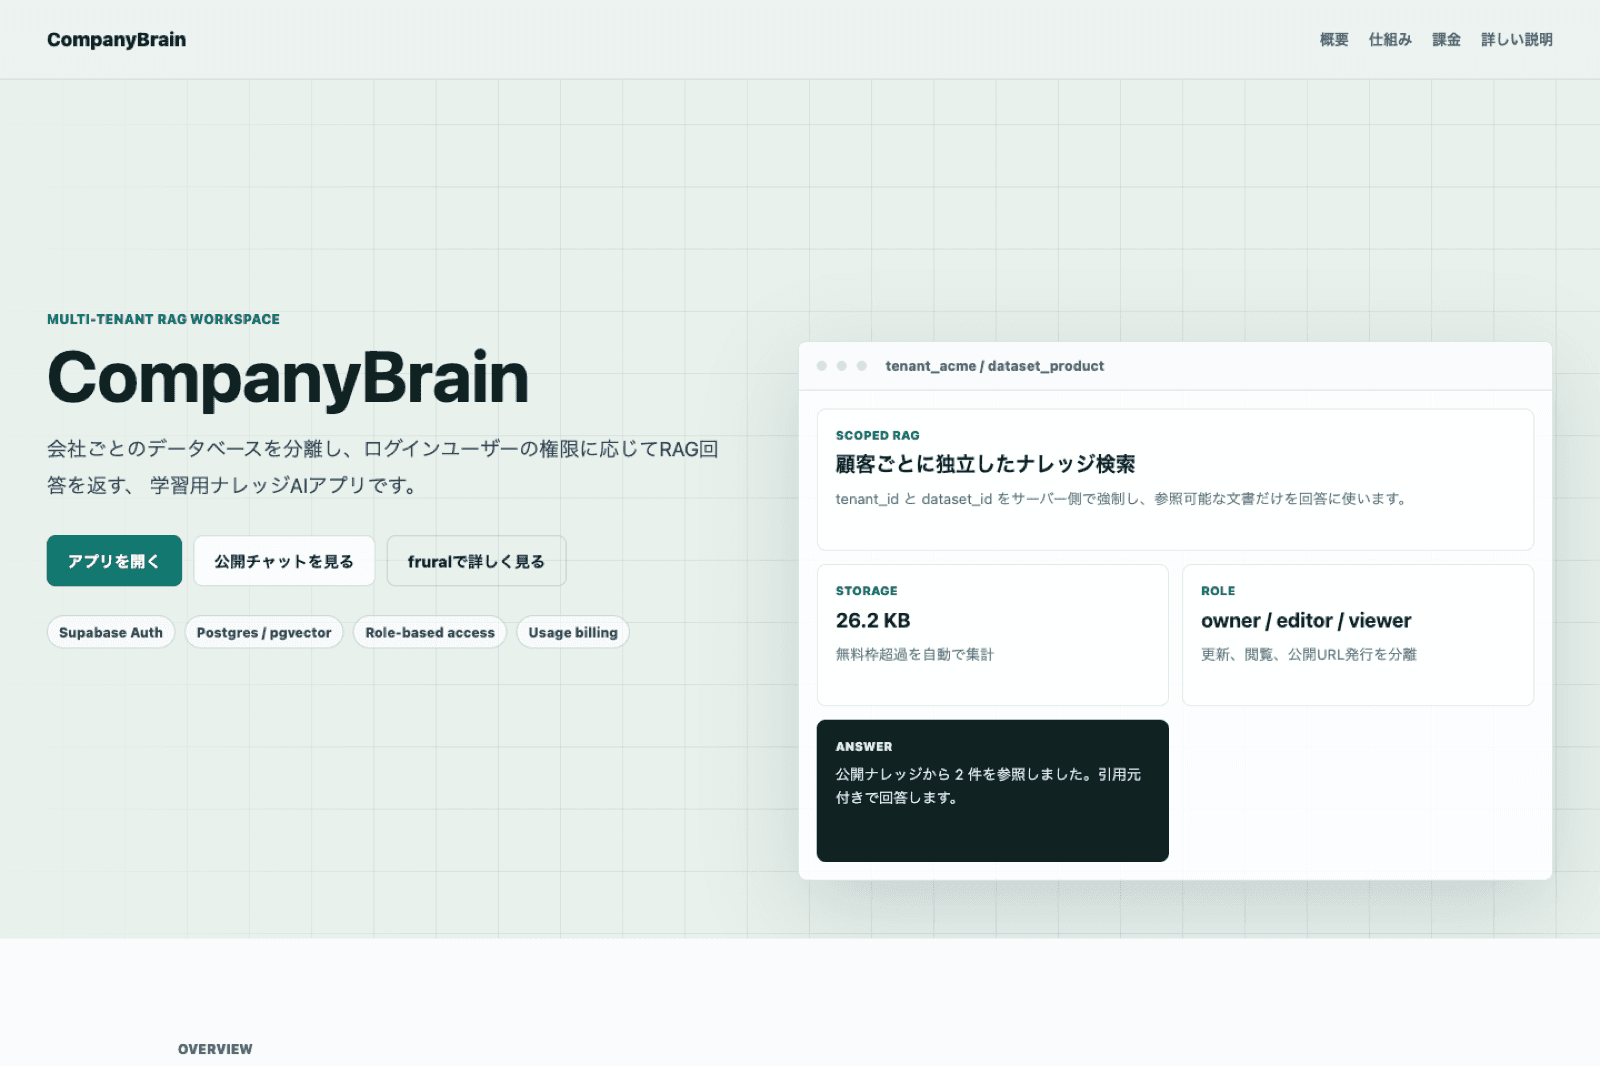The width and height of the screenshot is (1600, 1066).
Task: Click the 公開ナレッジから 2 件を参照 answer text
Action: (x=988, y=786)
